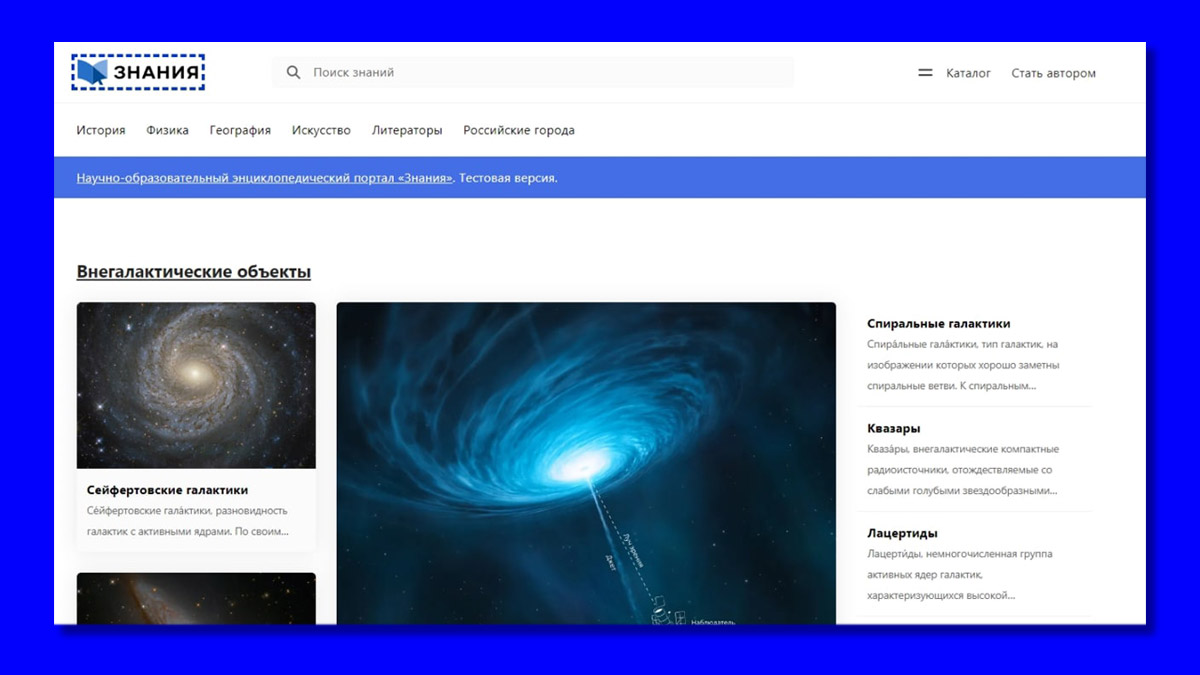This screenshot has height=675, width=1200.
Task: Open the Каталог link
Action: pyautogui.click(x=968, y=73)
